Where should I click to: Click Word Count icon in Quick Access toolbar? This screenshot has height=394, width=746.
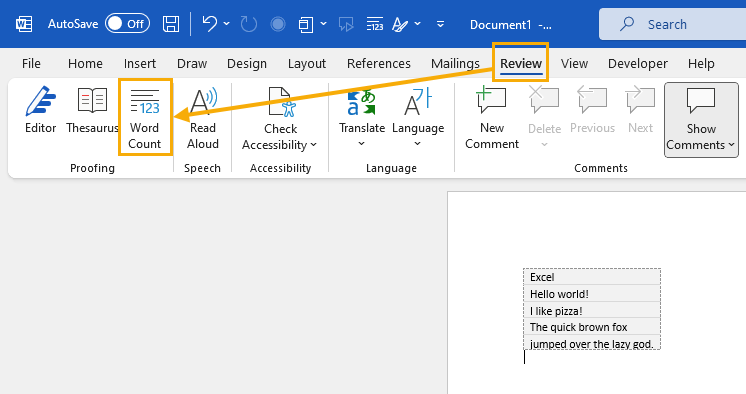click(375, 24)
